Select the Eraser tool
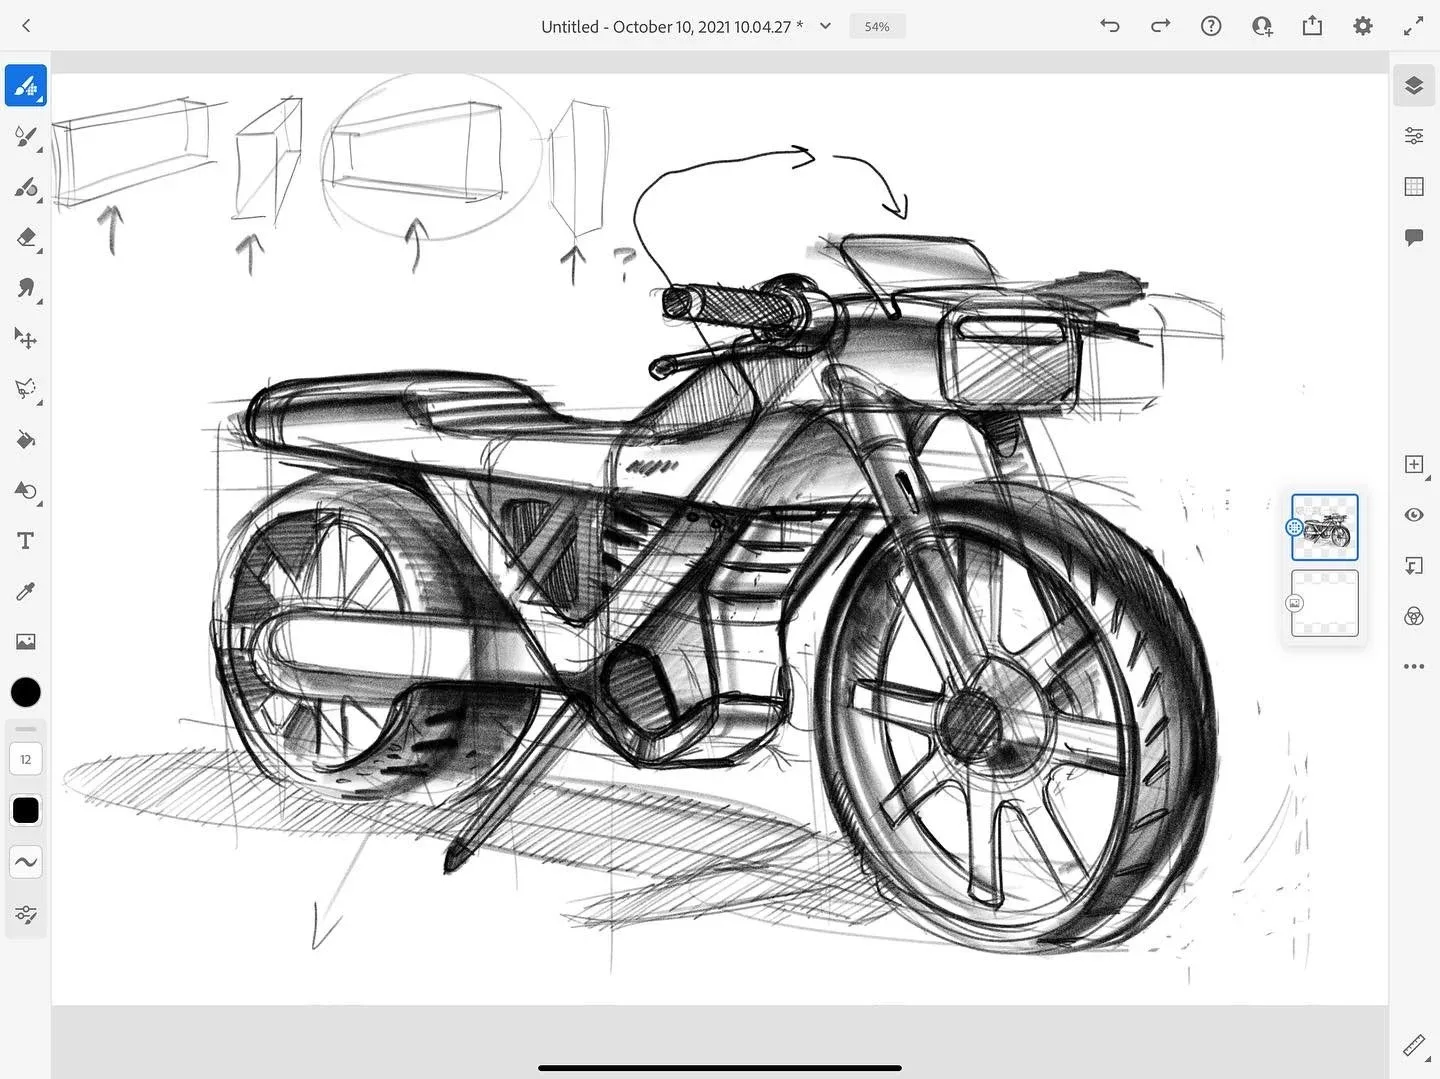The width and height of the screenshot is (1440, 1079). [x=26, y=238]
